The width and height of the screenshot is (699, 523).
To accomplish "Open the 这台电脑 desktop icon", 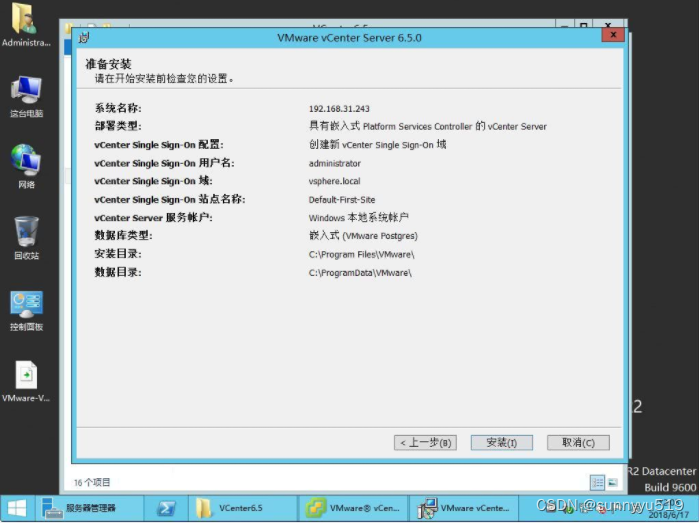I will (26, 96).
